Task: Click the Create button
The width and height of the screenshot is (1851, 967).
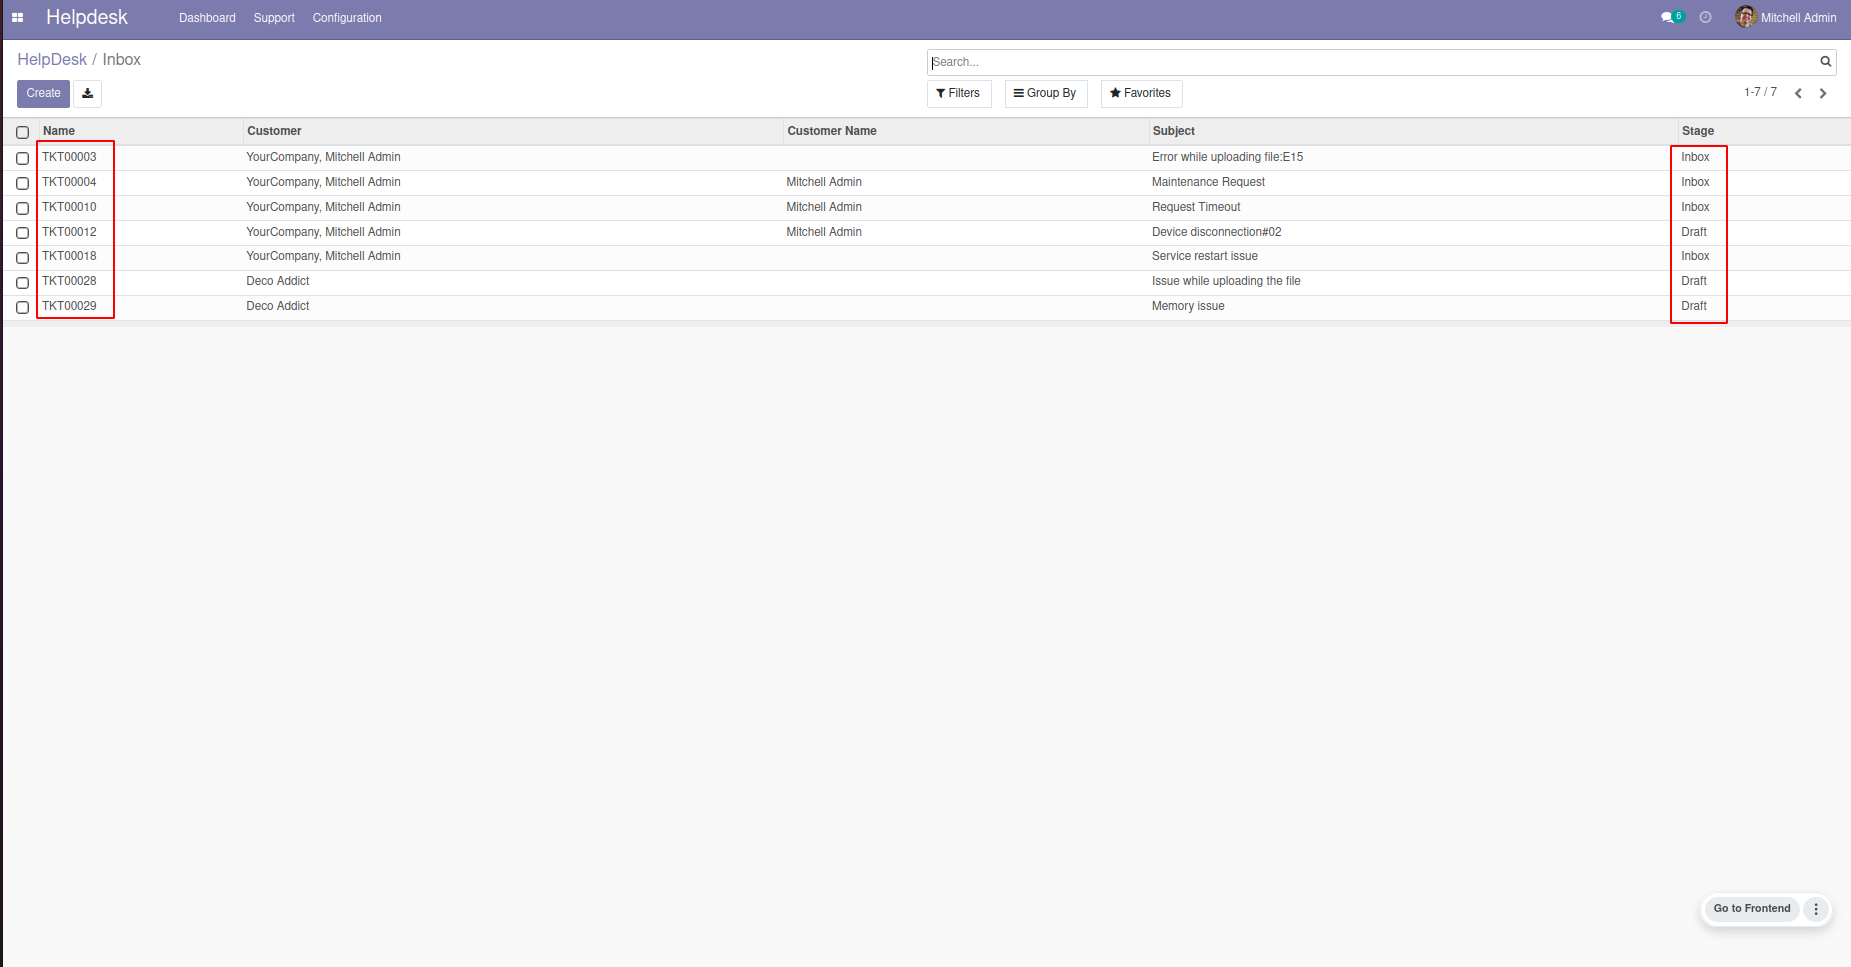Action: click(x=43, y=93)
